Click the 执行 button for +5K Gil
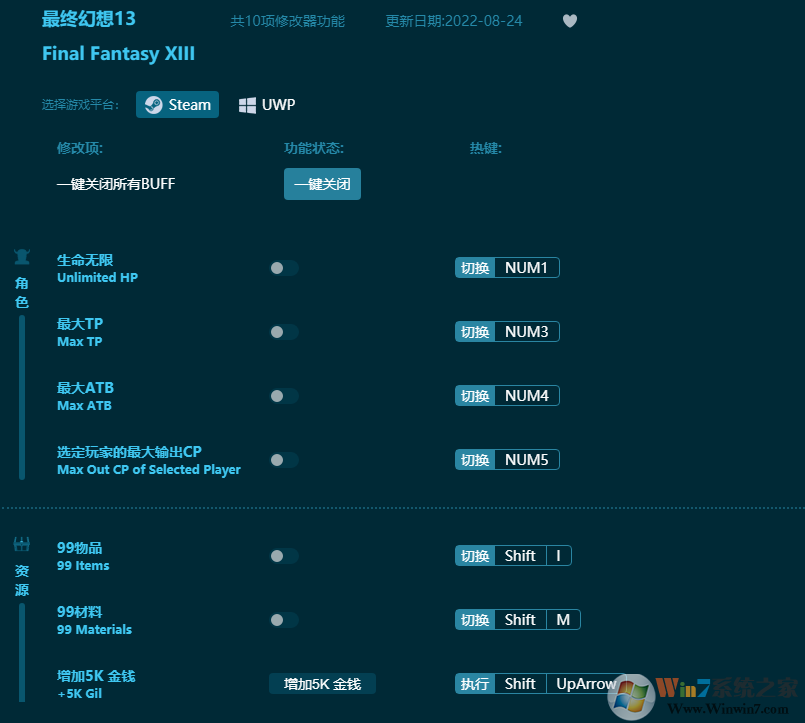The height and width of the screenshot is (723, 805). (x=474, y=683)
